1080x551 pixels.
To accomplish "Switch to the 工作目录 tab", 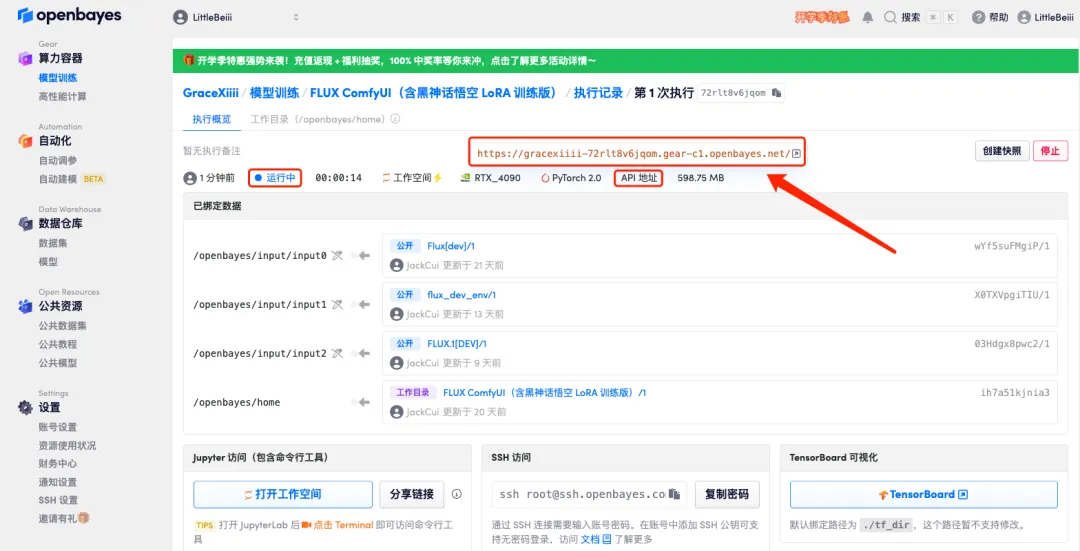I will point(317,119).
